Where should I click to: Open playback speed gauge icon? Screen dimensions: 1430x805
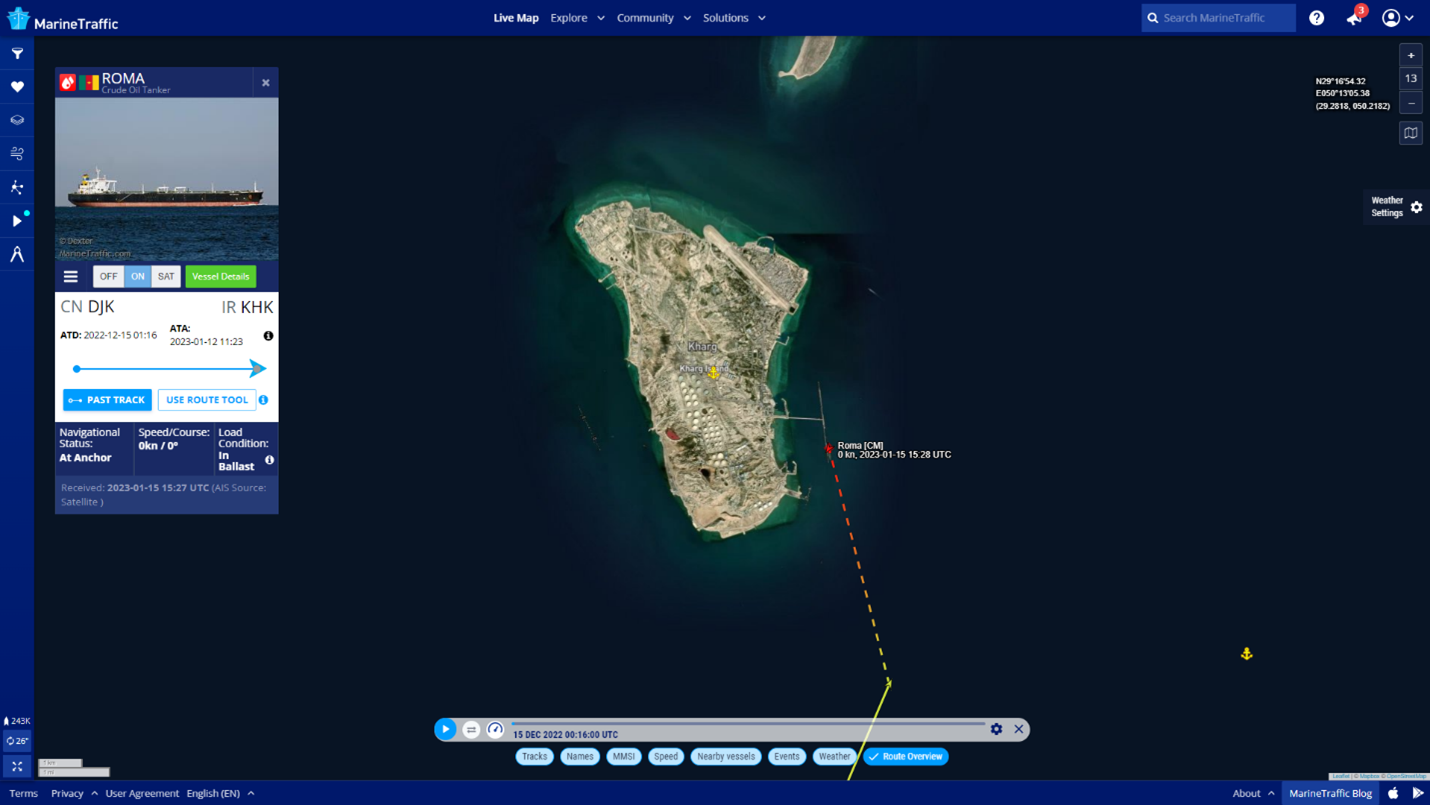(x=495, y=730)
